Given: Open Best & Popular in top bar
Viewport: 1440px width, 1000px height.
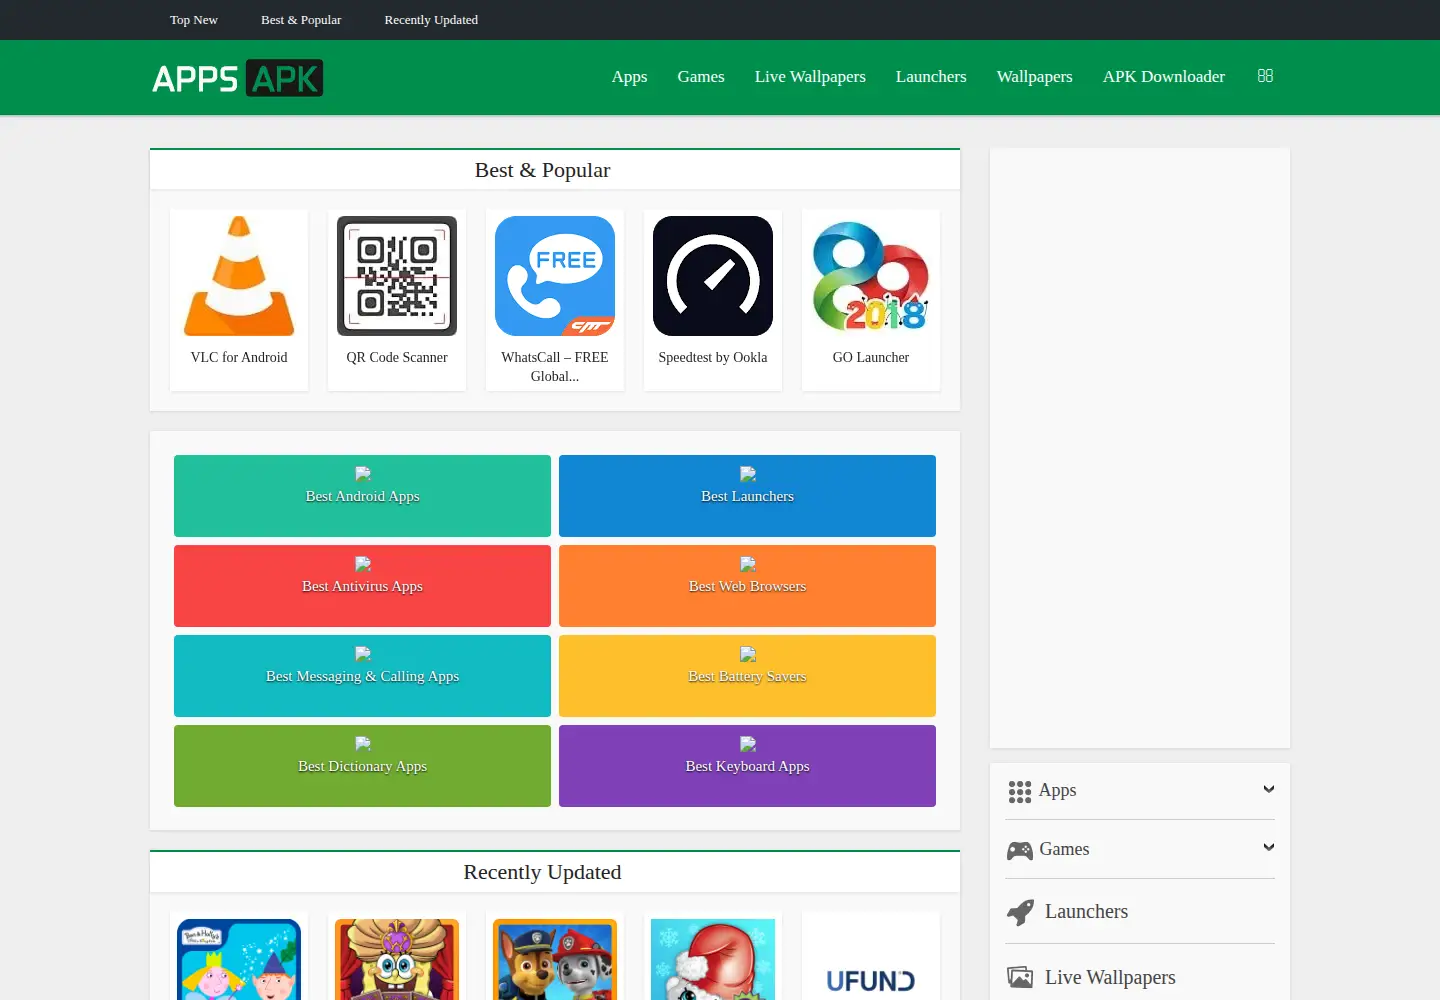Looking at the screenshot, I should (x=301, y=20).
